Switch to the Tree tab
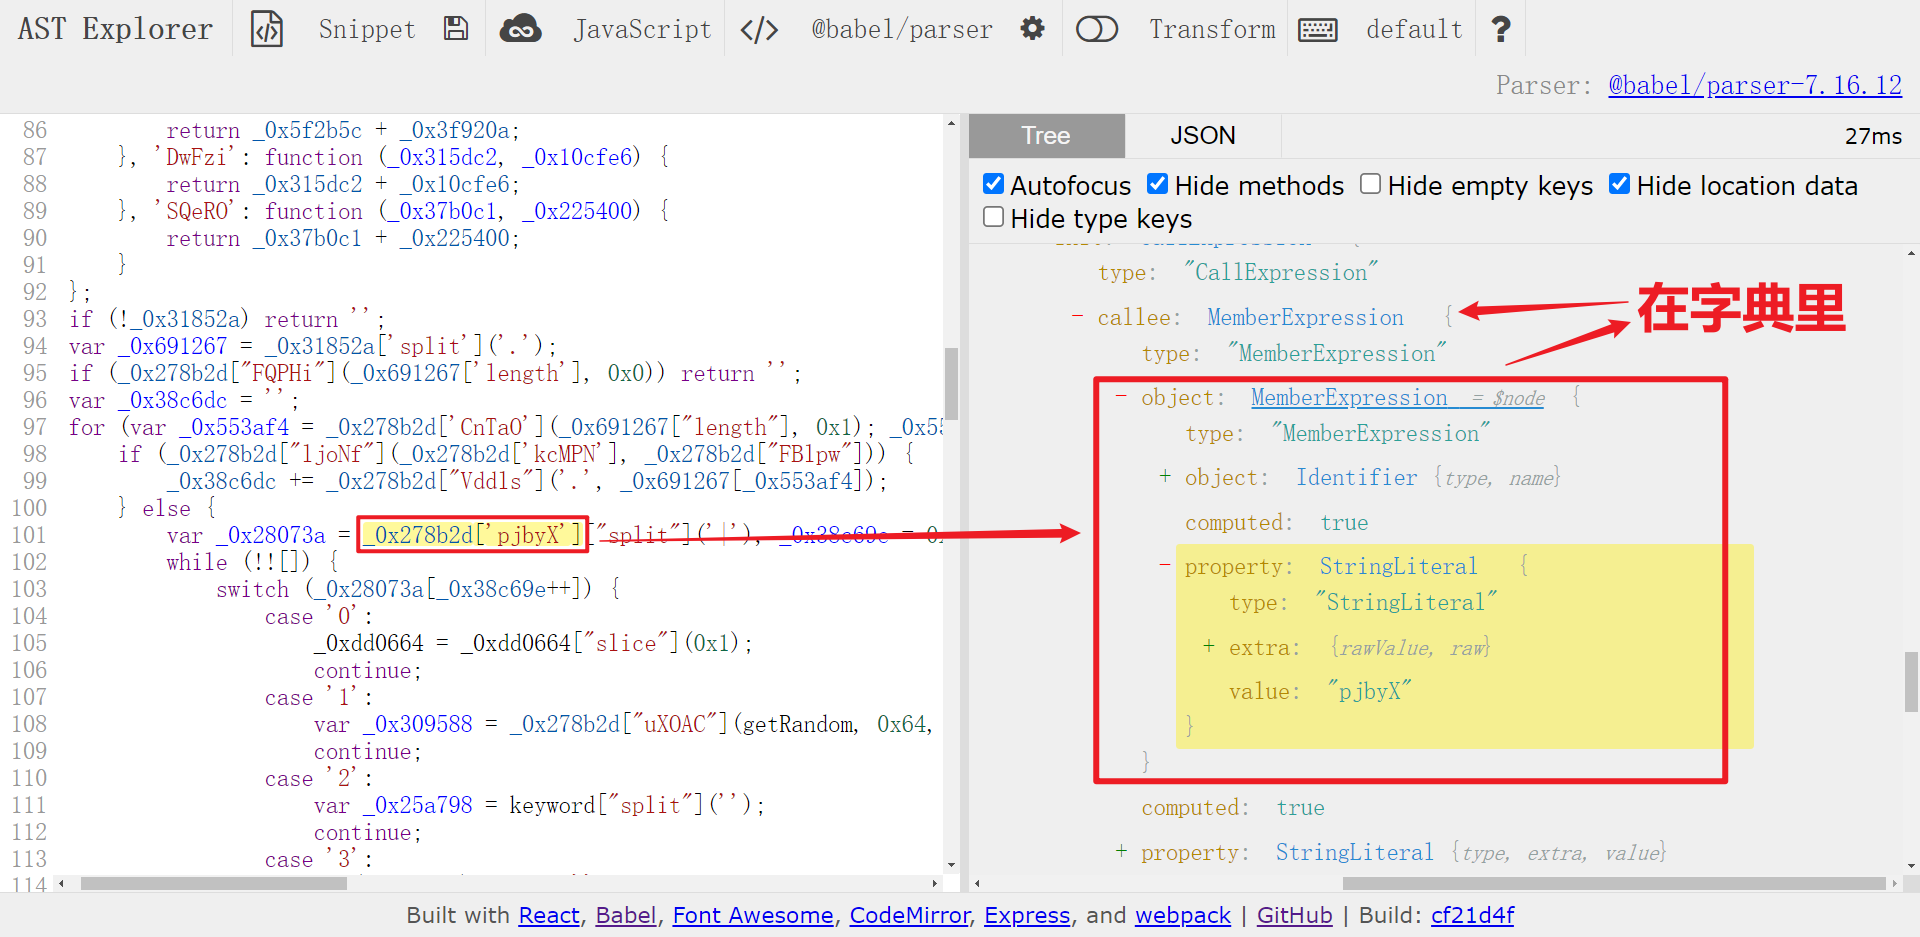This screenshot has height=937, width=1920. click(1046, 135)
